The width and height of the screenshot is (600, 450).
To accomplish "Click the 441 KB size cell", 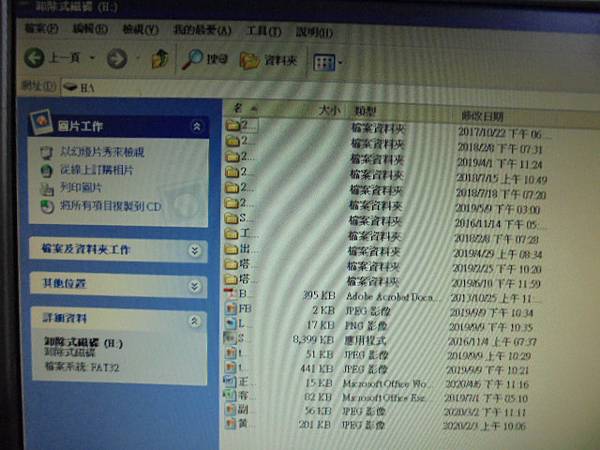I will coord(316,369).
